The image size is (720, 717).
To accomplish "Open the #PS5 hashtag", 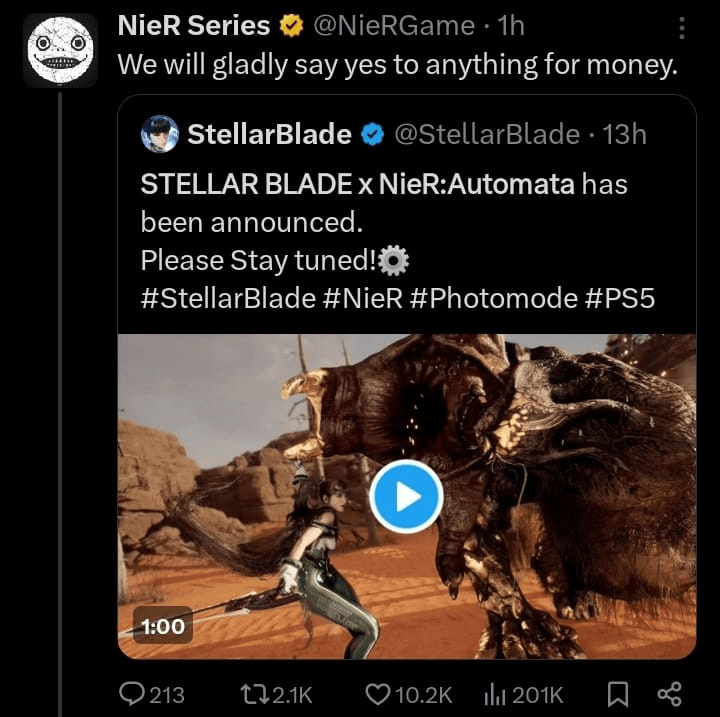I will click(618, 298).
